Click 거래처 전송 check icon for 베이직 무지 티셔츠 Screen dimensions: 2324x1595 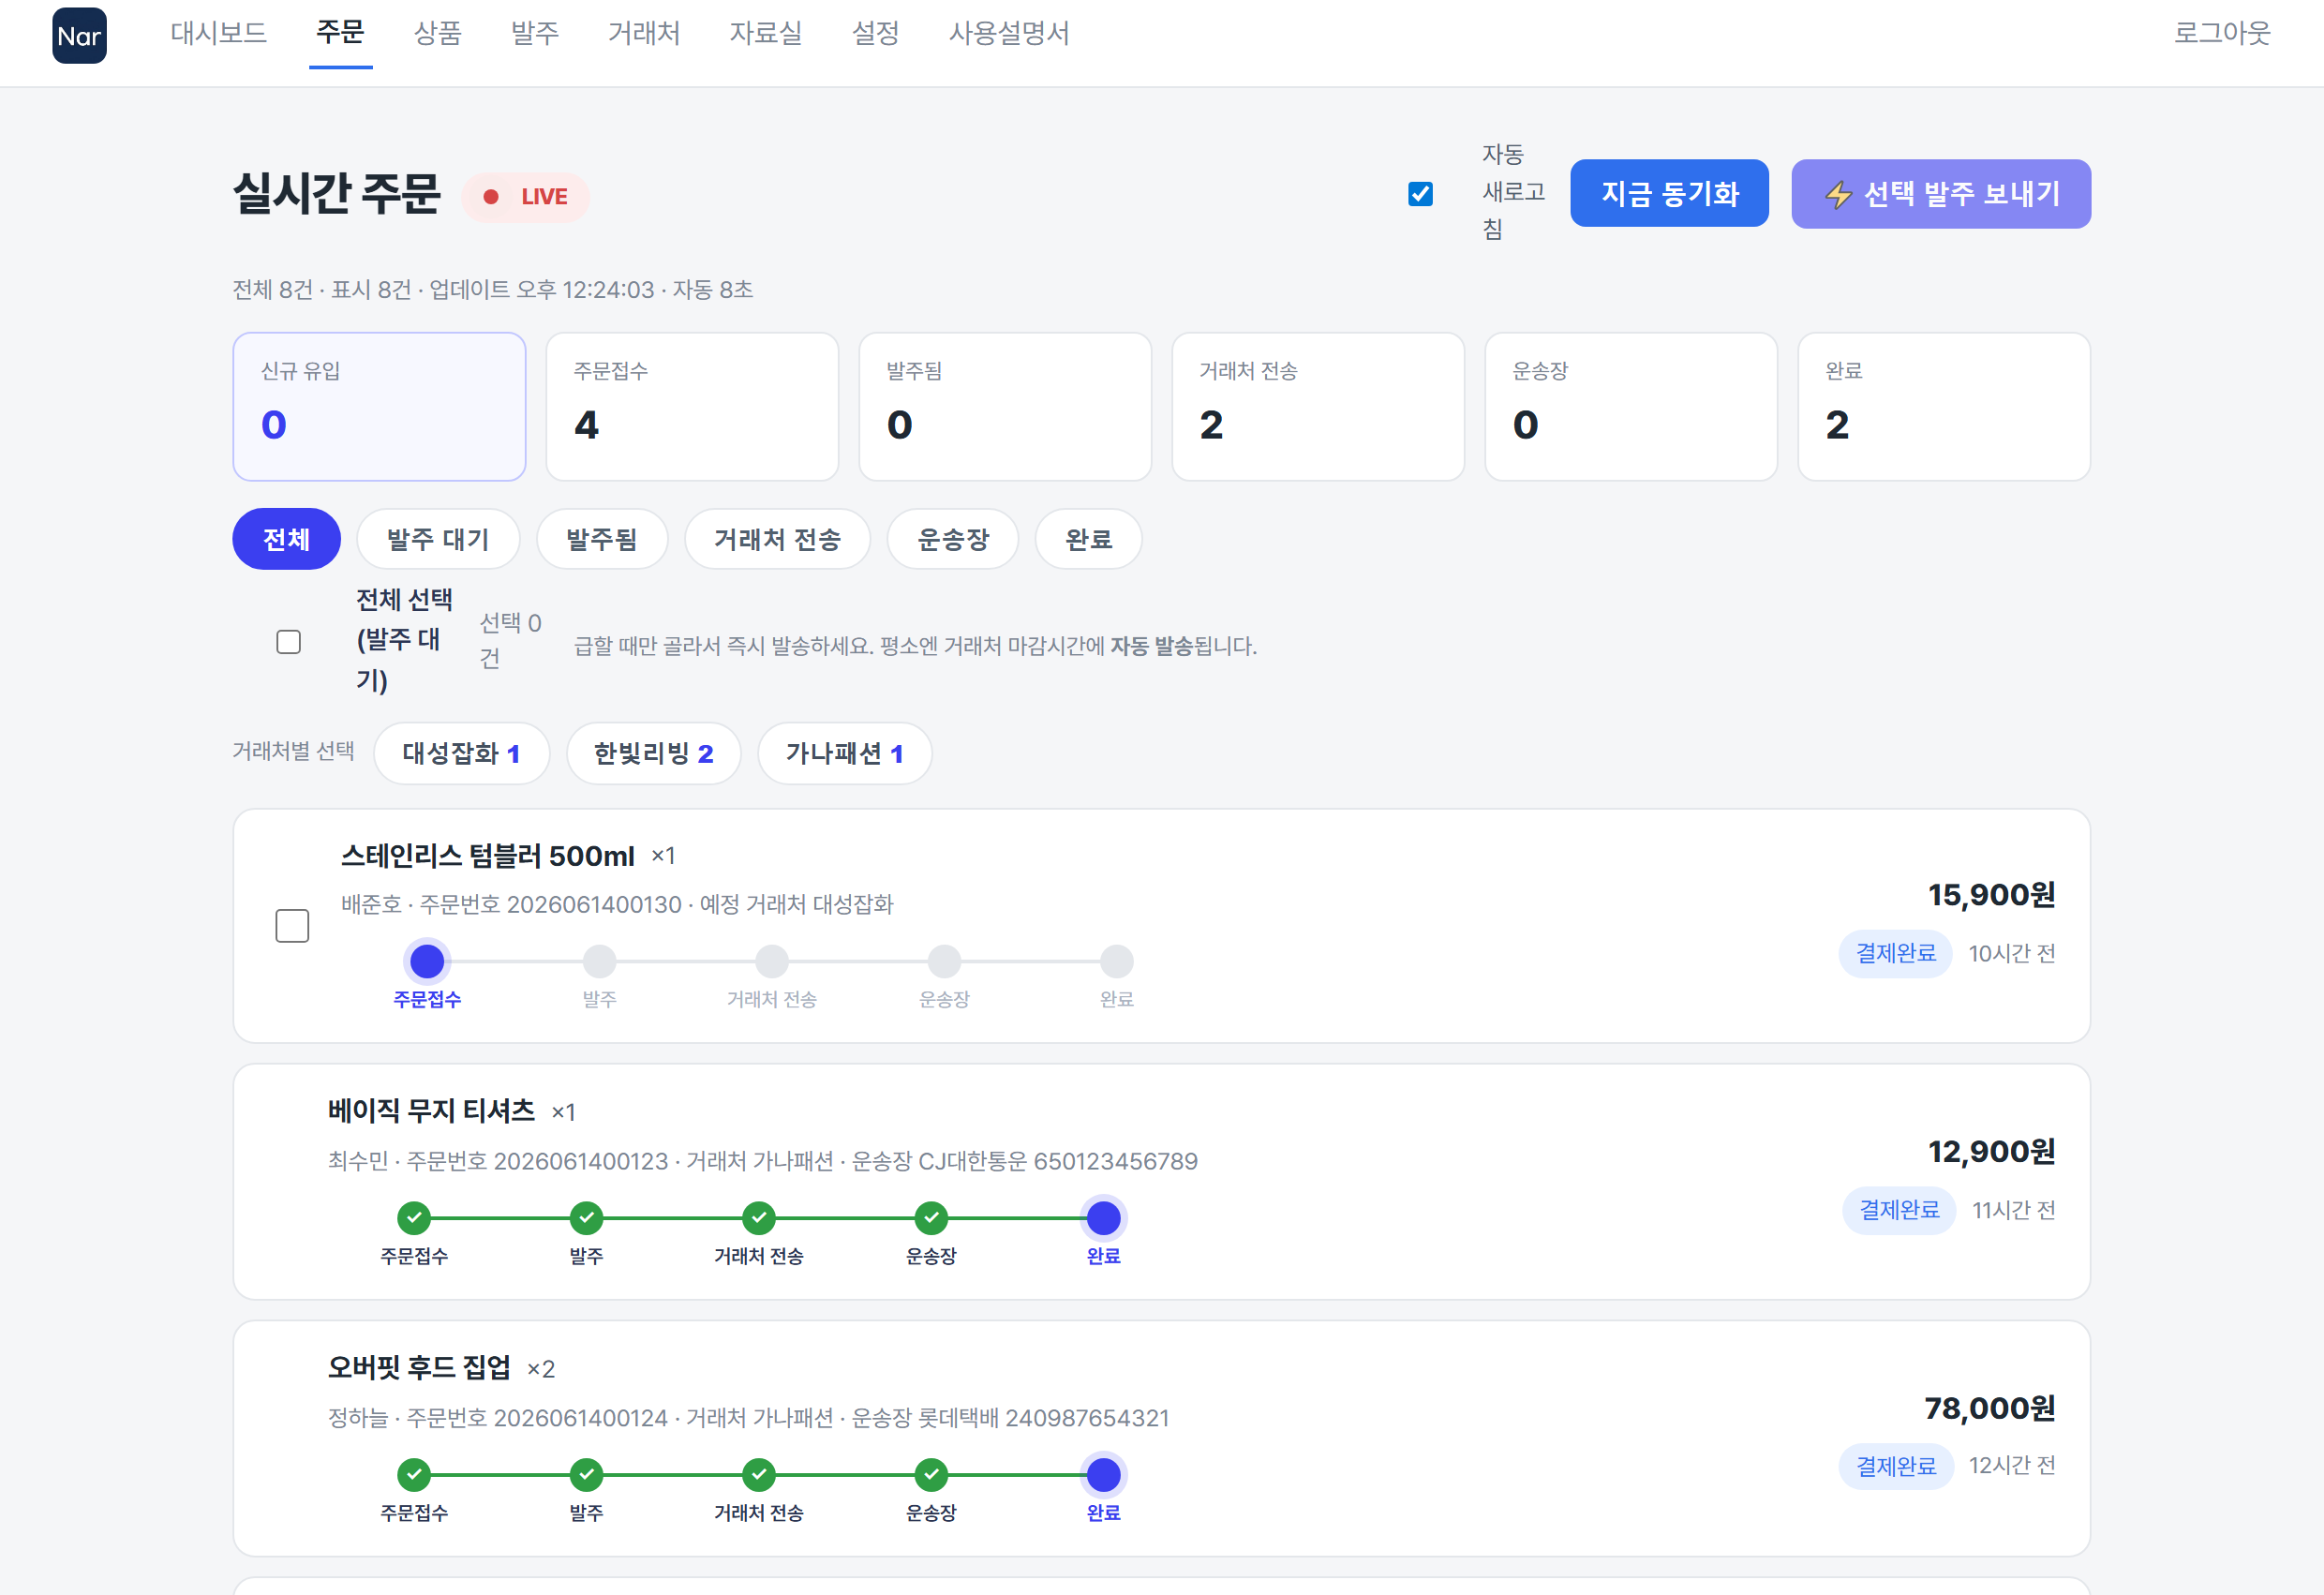[x=759, y=1218]
